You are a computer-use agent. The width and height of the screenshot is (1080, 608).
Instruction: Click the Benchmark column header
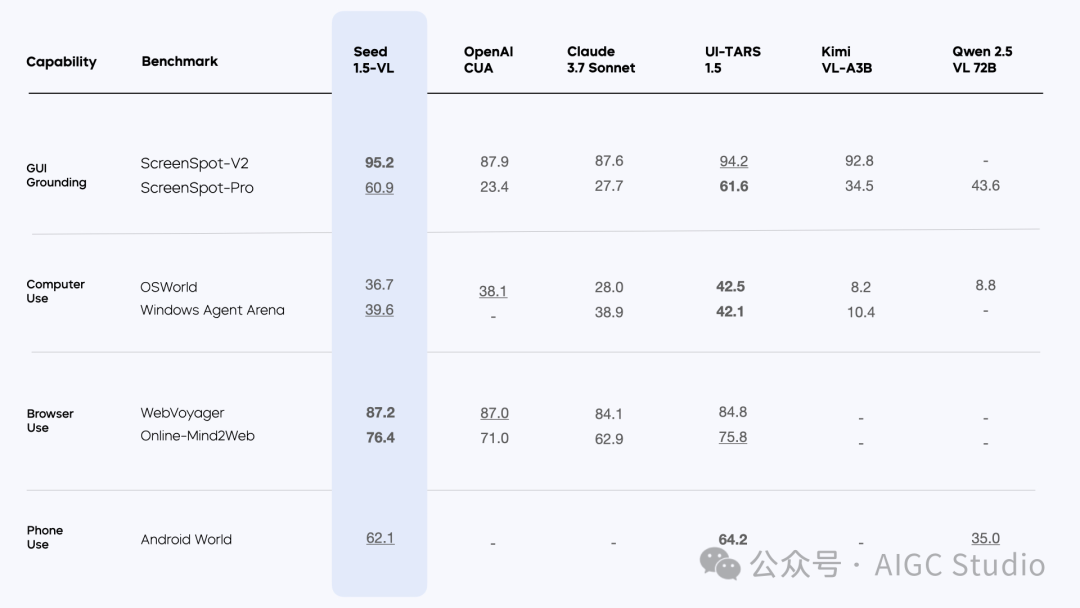(179, 61)
